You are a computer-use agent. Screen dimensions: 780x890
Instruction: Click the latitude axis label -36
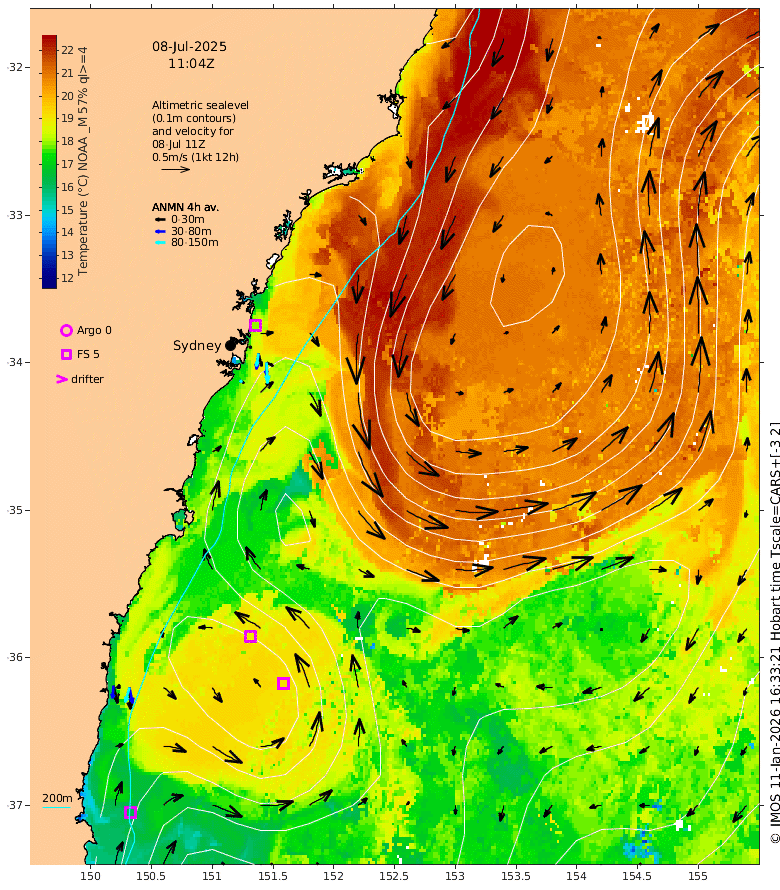15,657
